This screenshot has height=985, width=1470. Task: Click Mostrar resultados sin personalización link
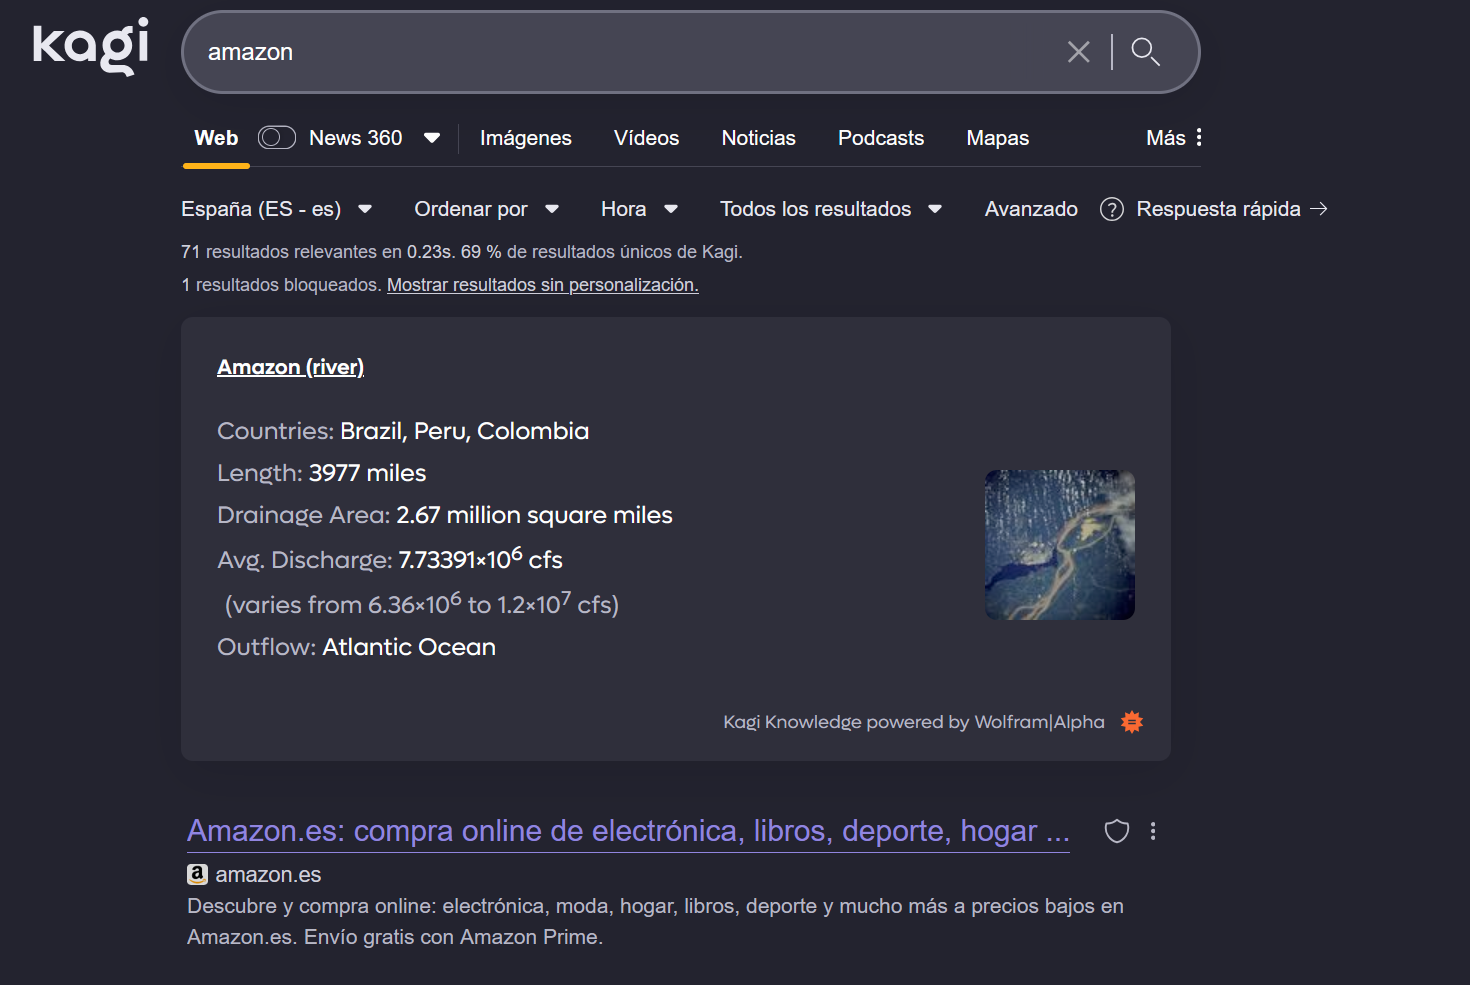click(x=542, y=285)
